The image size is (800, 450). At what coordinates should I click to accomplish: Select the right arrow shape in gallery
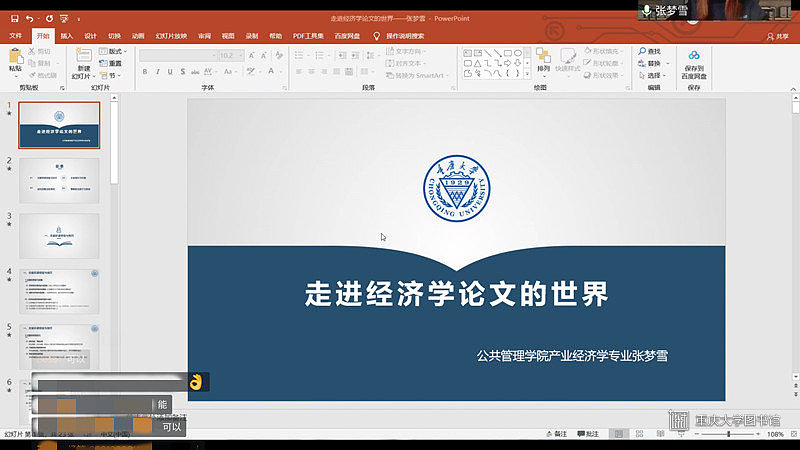pos(508,63)
